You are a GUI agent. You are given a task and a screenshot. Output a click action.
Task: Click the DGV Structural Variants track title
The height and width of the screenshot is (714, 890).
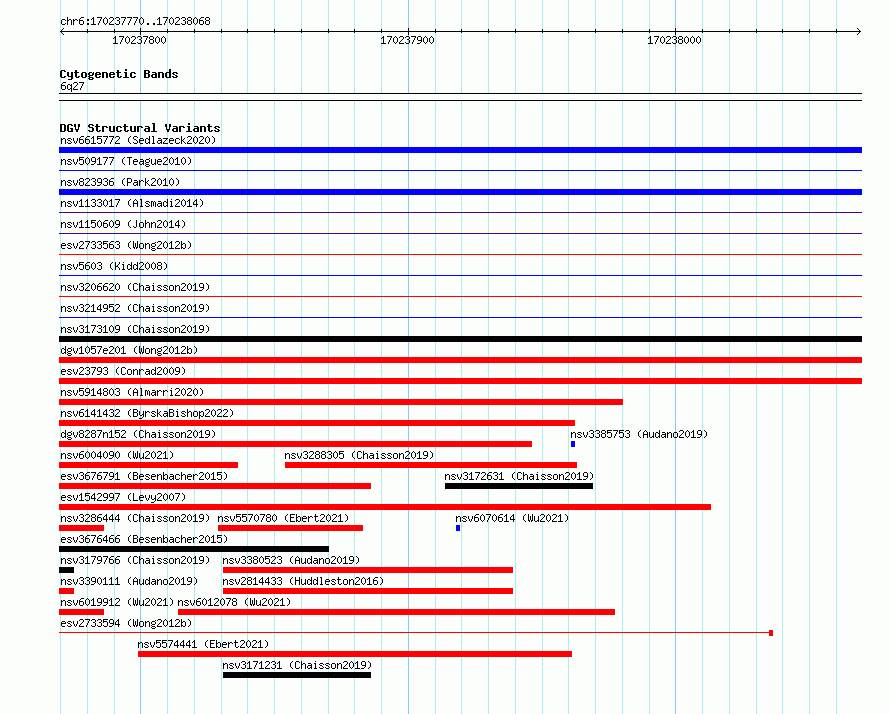pyautogui.click(x=140, y=128)
